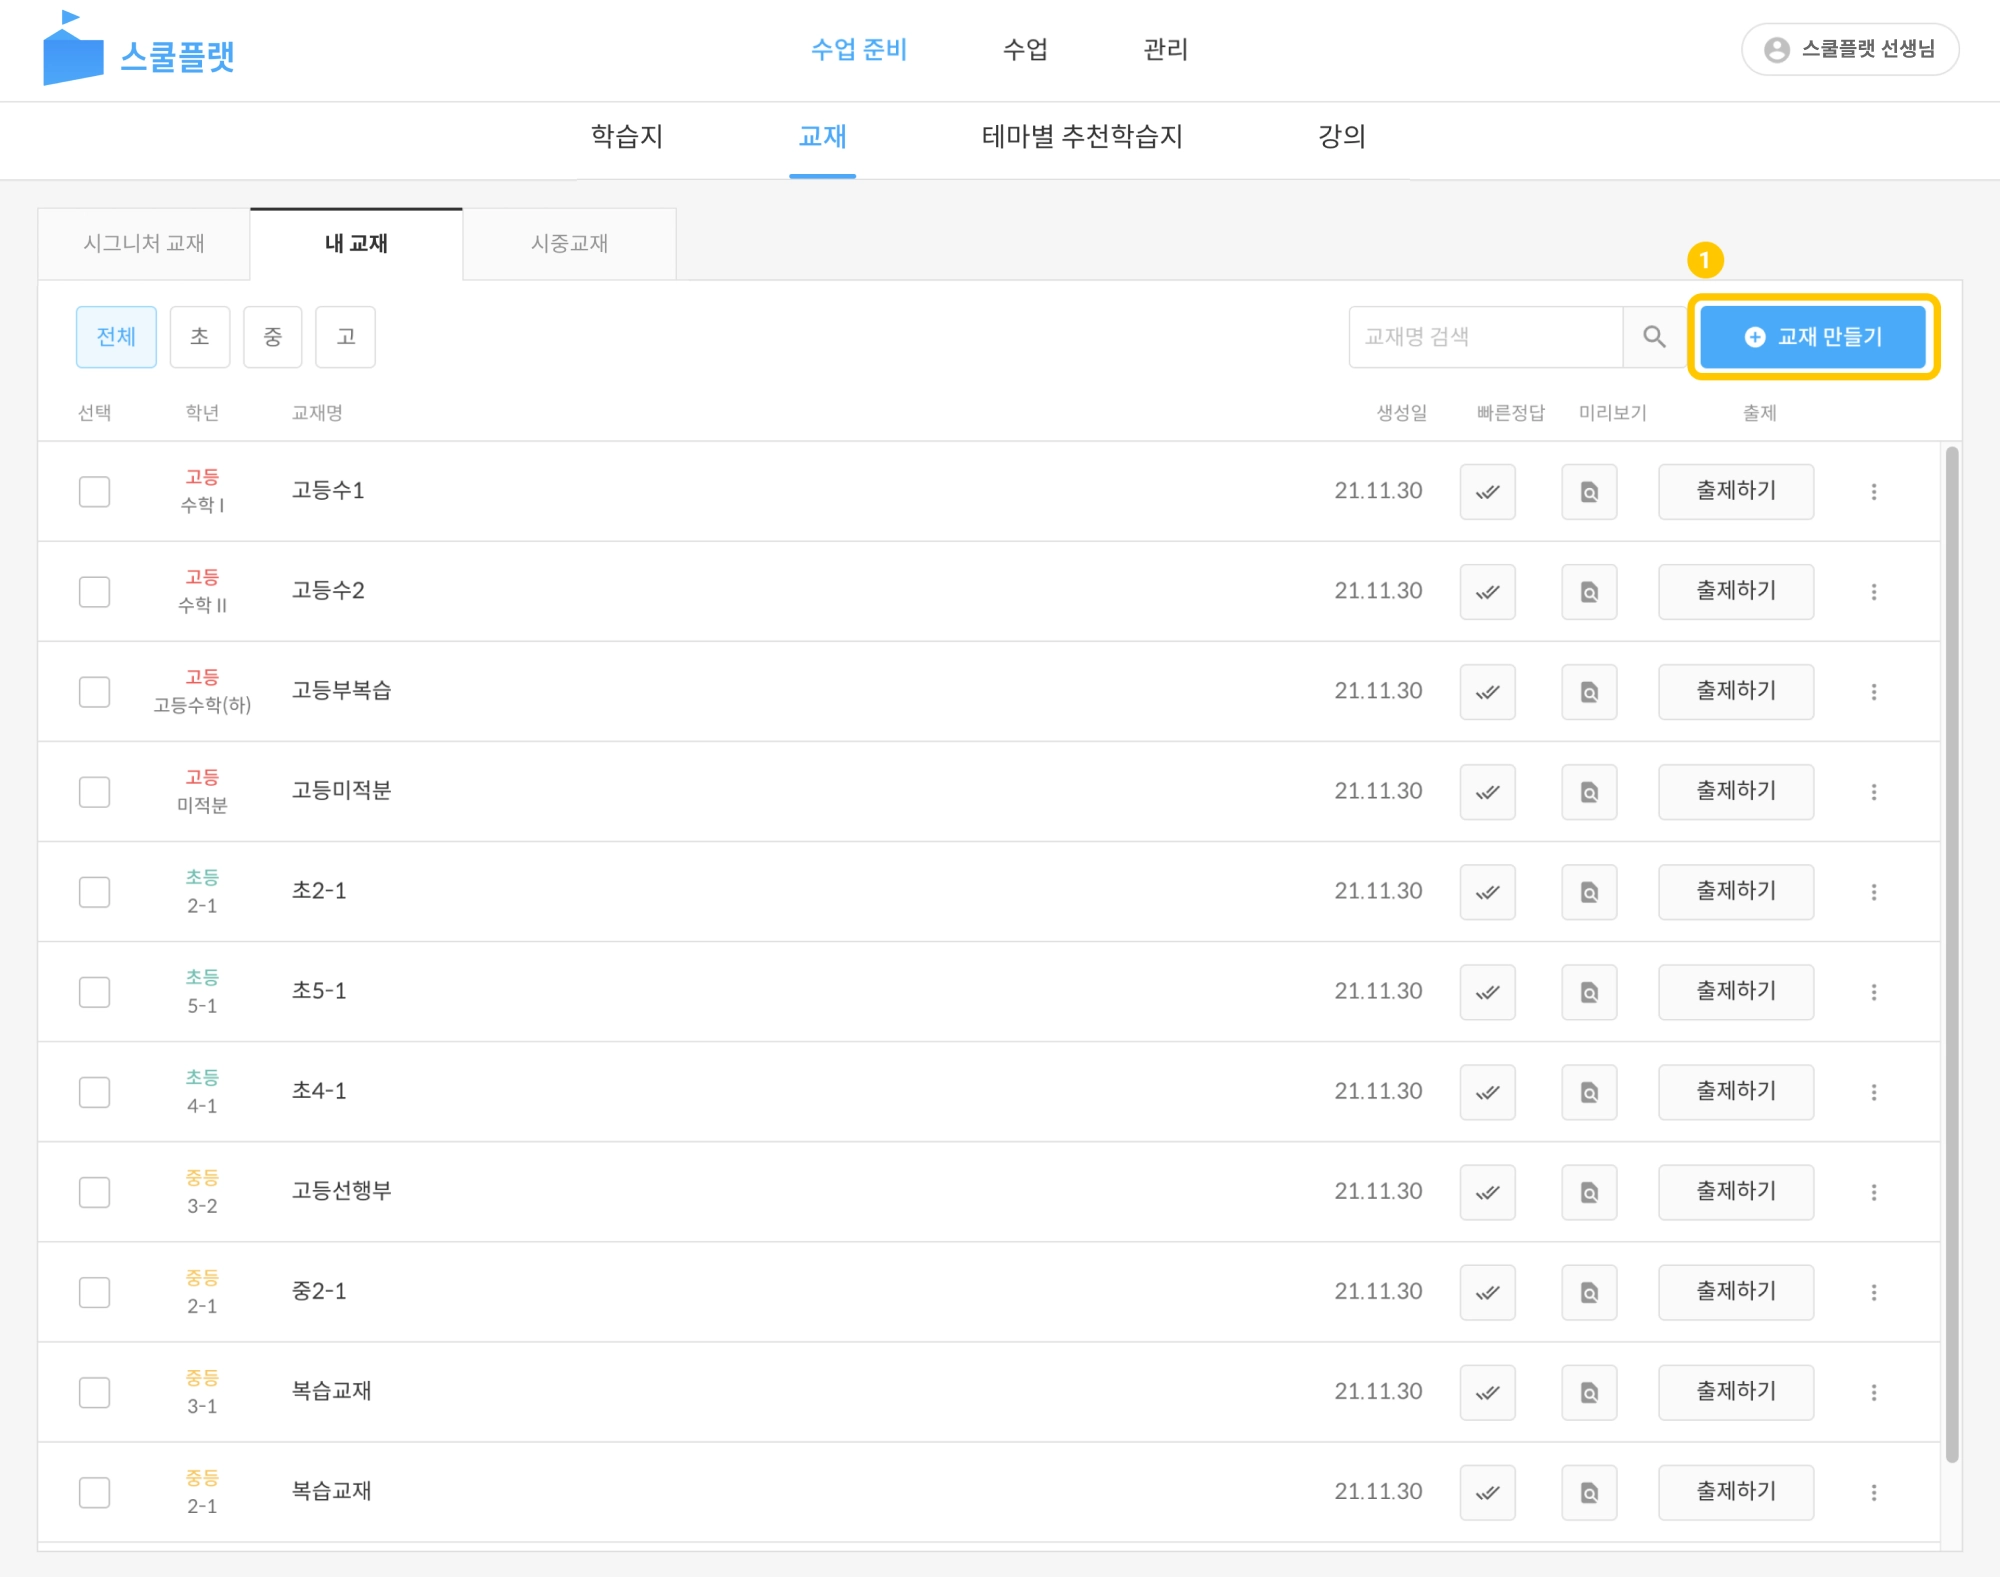Expand the three-dot menu for 초4-1

click(1873, 1091)
